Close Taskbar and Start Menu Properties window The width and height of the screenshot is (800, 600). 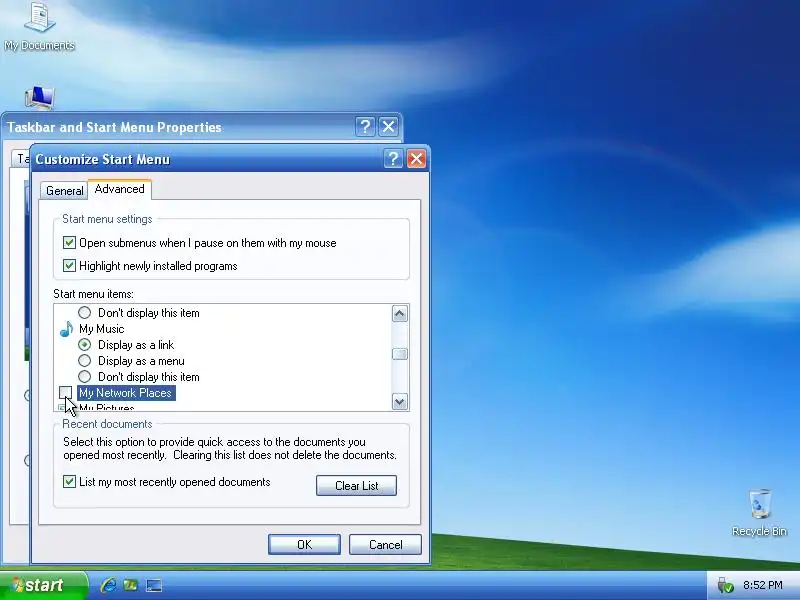tap(388, 127)
